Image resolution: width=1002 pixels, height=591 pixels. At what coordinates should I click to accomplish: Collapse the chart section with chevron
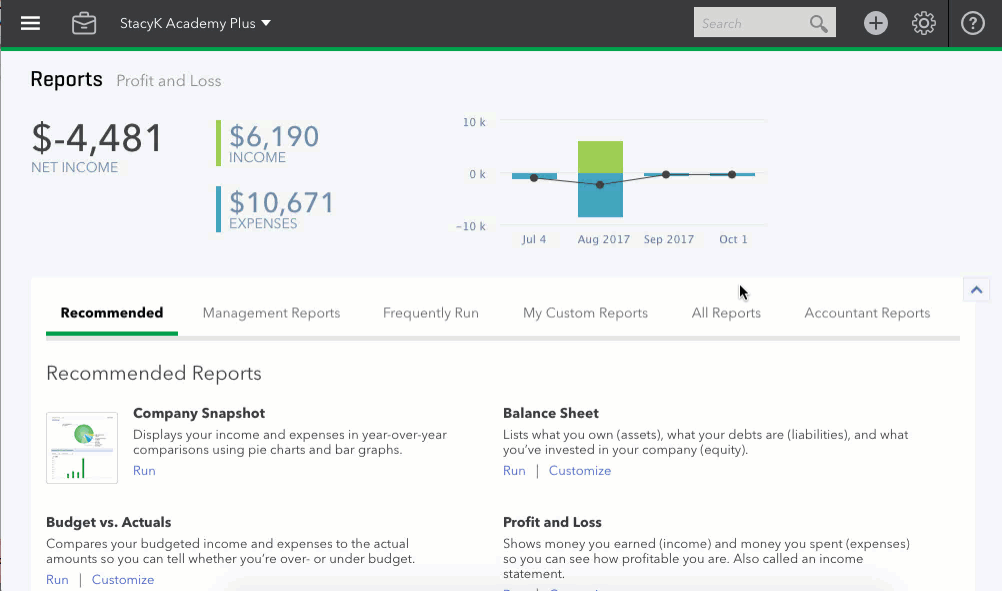tap(976, 289)
